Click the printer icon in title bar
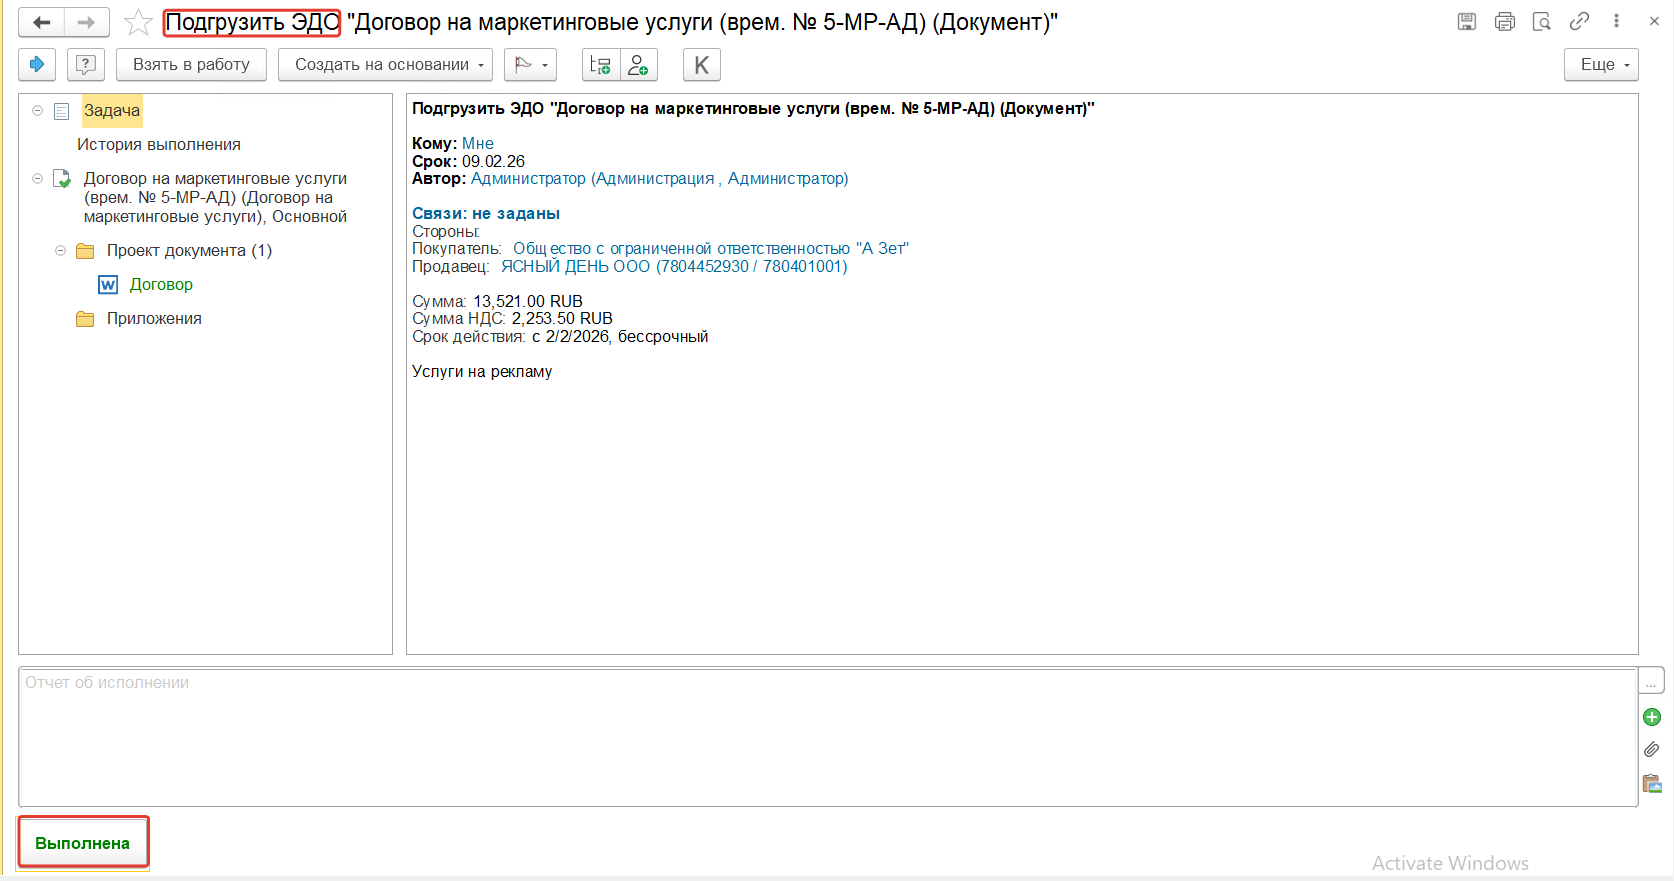This screenshot has height=881, width=1674. (x=1504, y=21)
